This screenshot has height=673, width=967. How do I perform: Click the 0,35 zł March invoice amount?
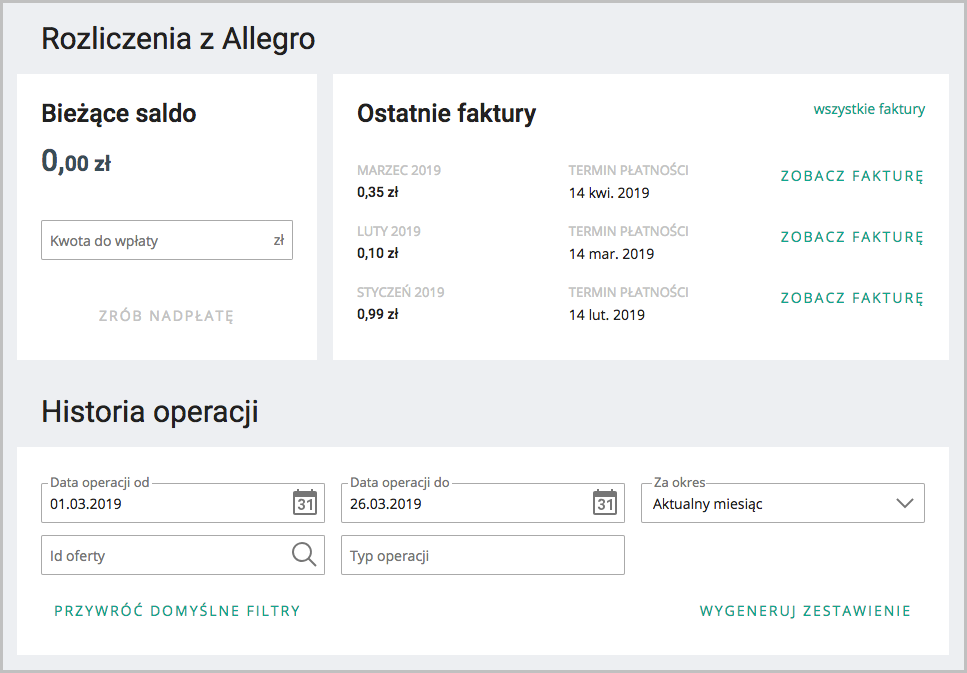pyautogui.click(x=378, y=192)
